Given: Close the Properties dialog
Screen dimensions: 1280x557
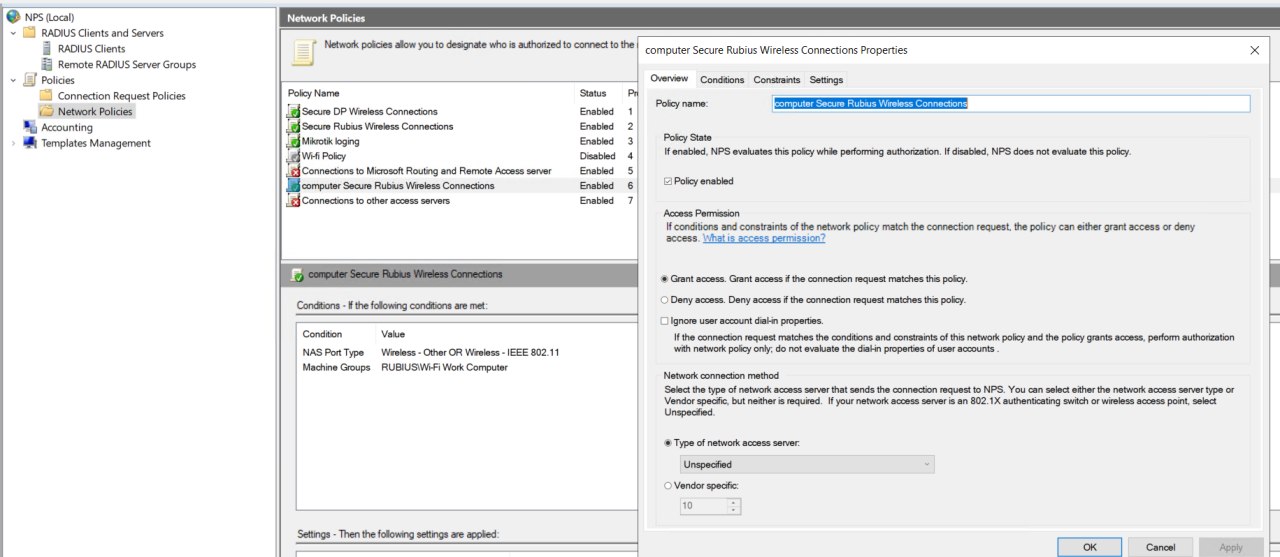Looking at the screenshot, I should click(x=1255, y=50).
